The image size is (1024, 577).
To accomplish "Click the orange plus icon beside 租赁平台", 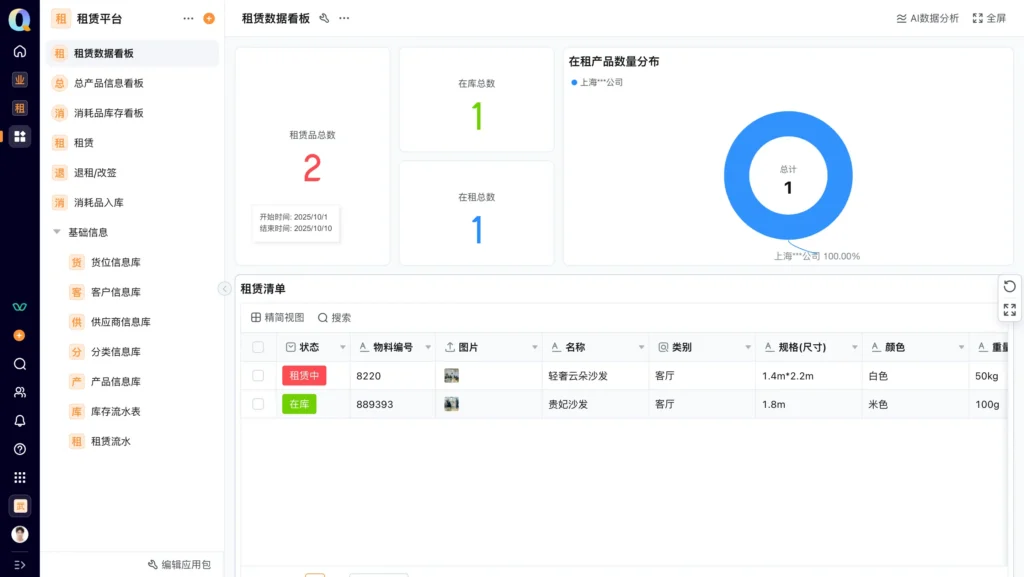I will click(x=209, y=18).
